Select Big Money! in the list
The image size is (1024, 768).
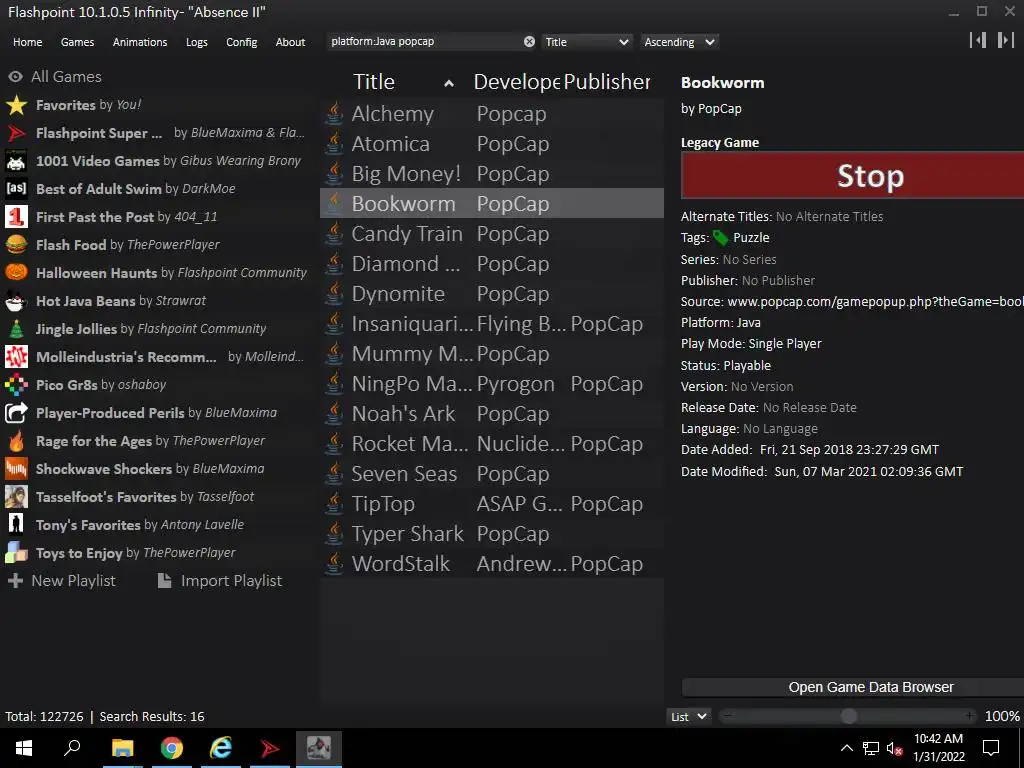point(492,174)
